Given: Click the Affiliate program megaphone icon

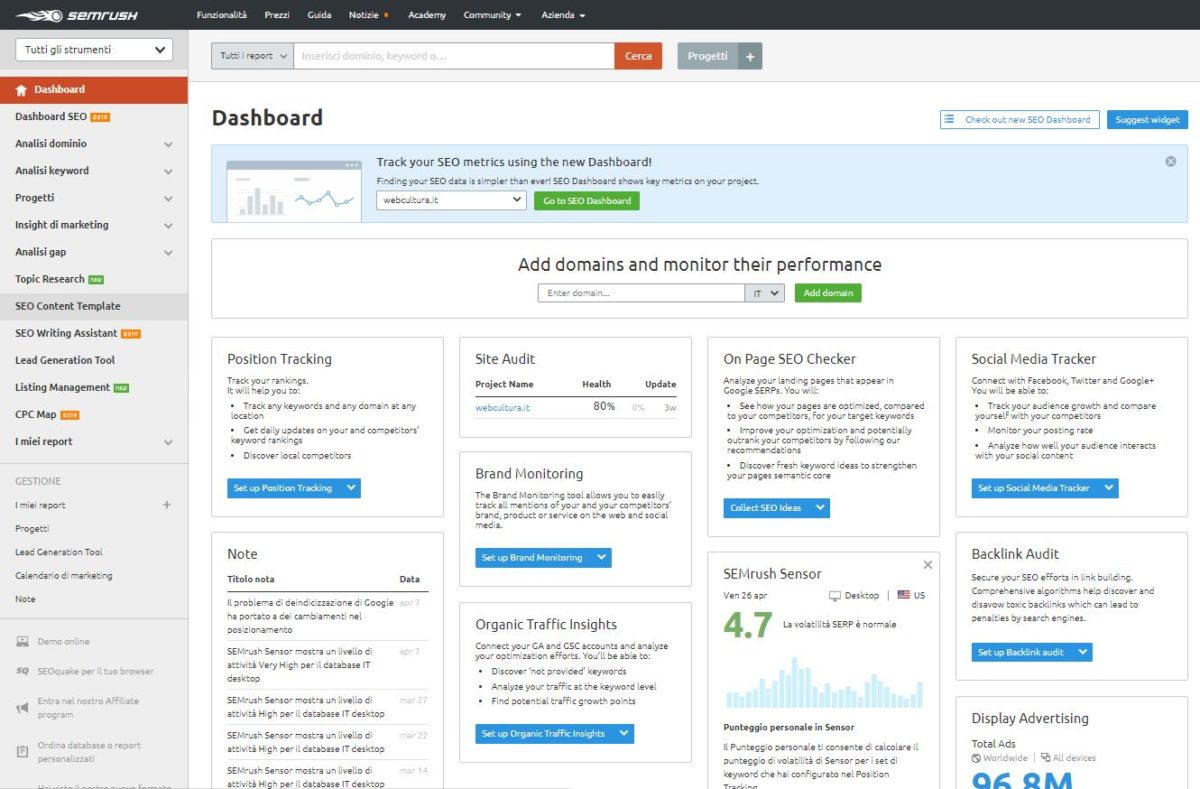Looking at the screenshot, I should click(x=22, y=708).
